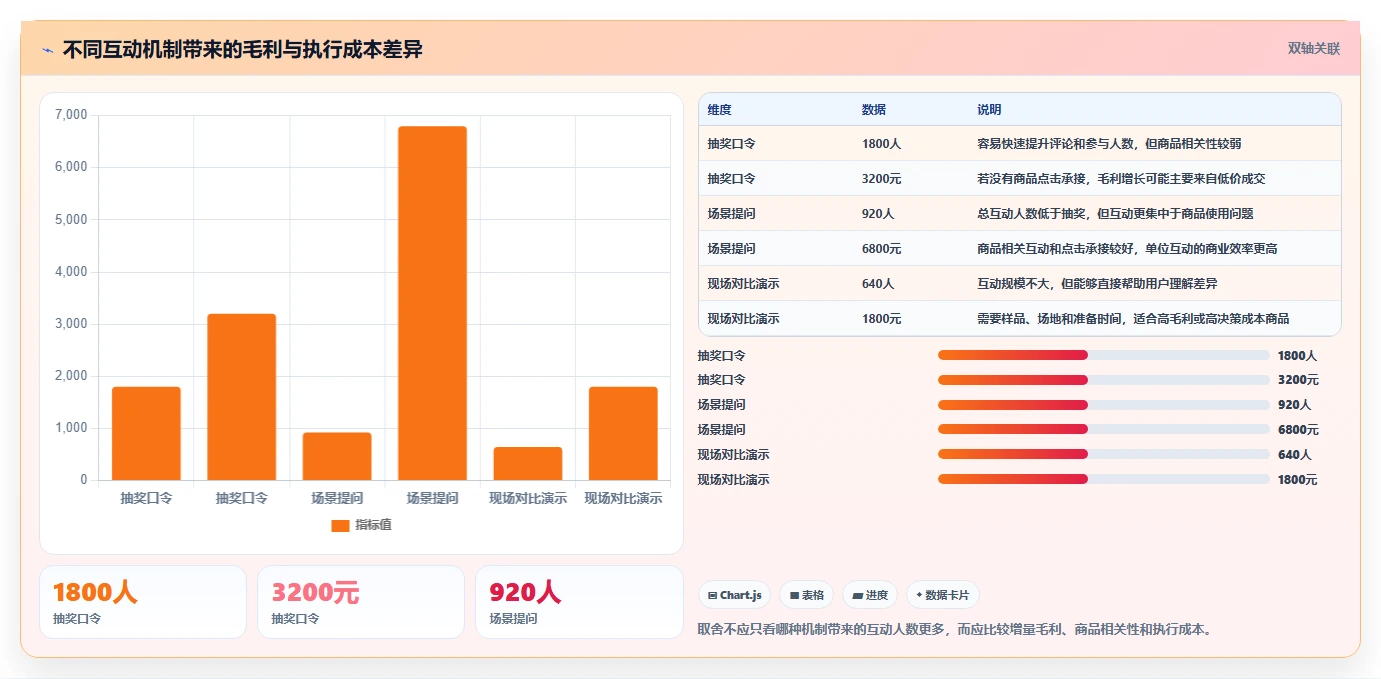Click the 抽奖口令 chart bar reaching 3,200
Viewport: 1381px width, 679px height.
pos(242,397)
